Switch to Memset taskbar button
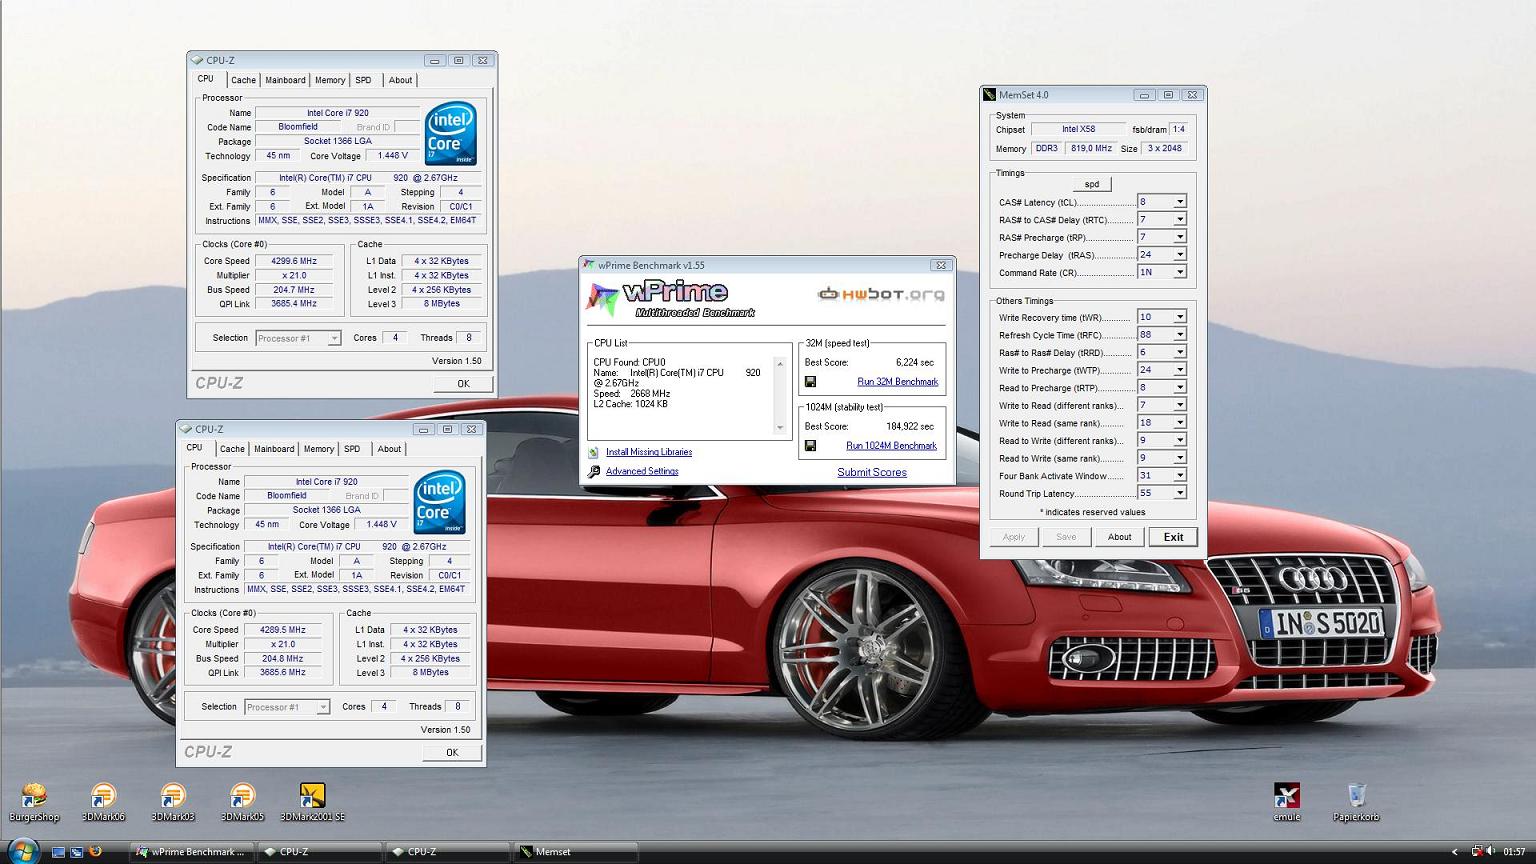Viewport: 1536px width, 864px height. pos(577,852)
